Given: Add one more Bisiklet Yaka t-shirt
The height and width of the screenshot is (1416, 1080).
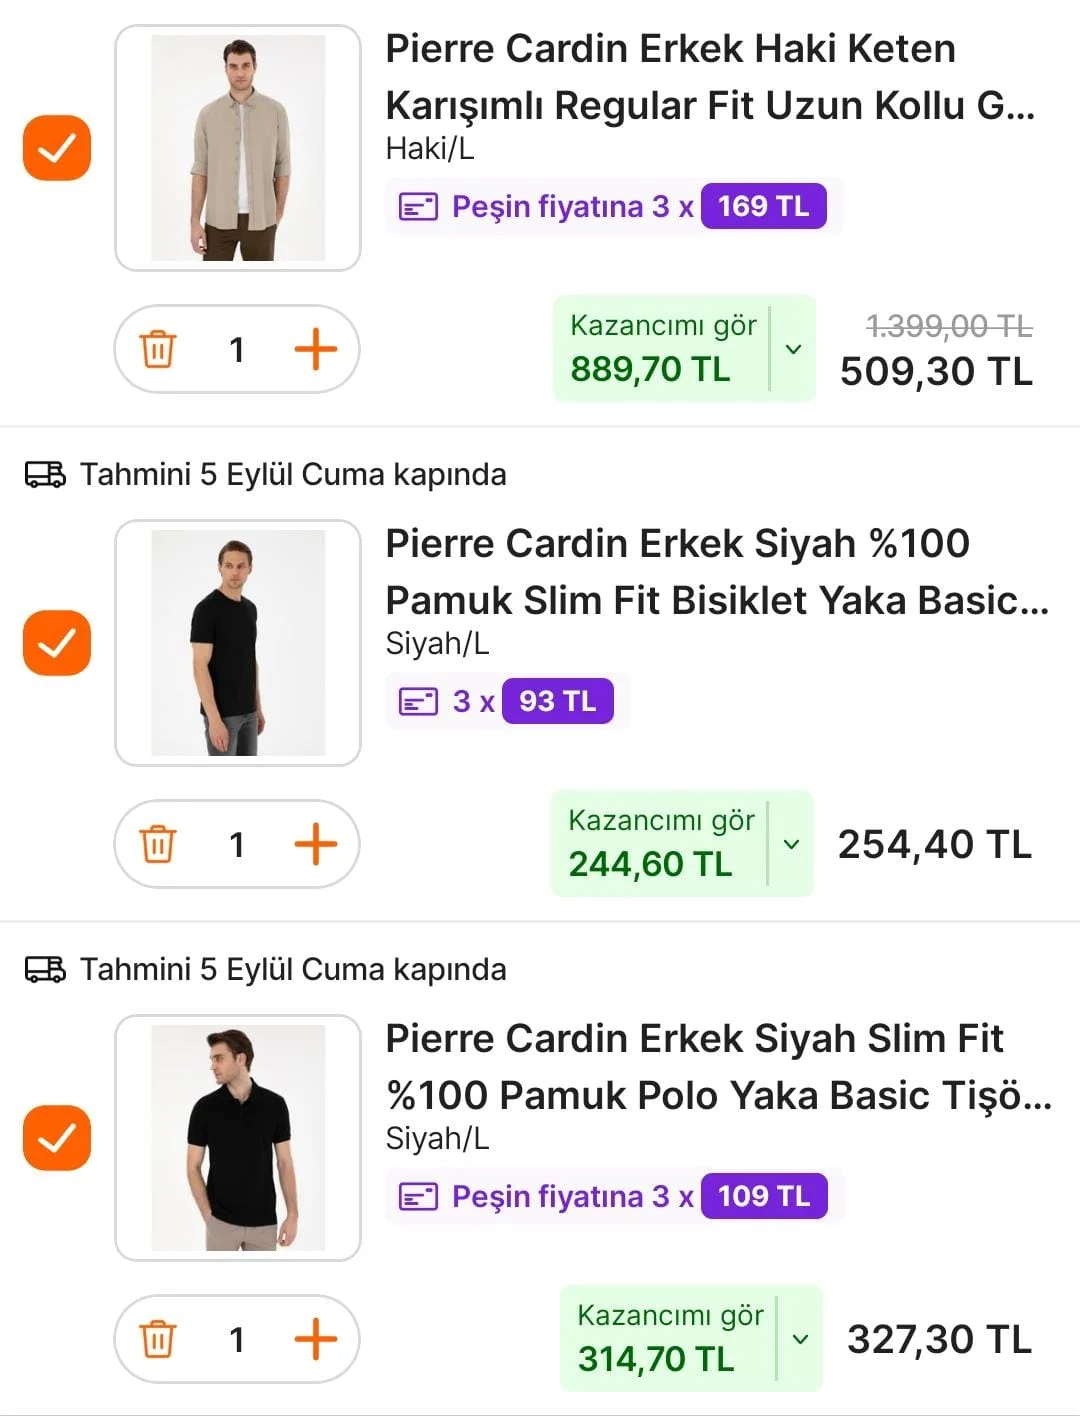Looking at the screenshot, I should 315,844.
